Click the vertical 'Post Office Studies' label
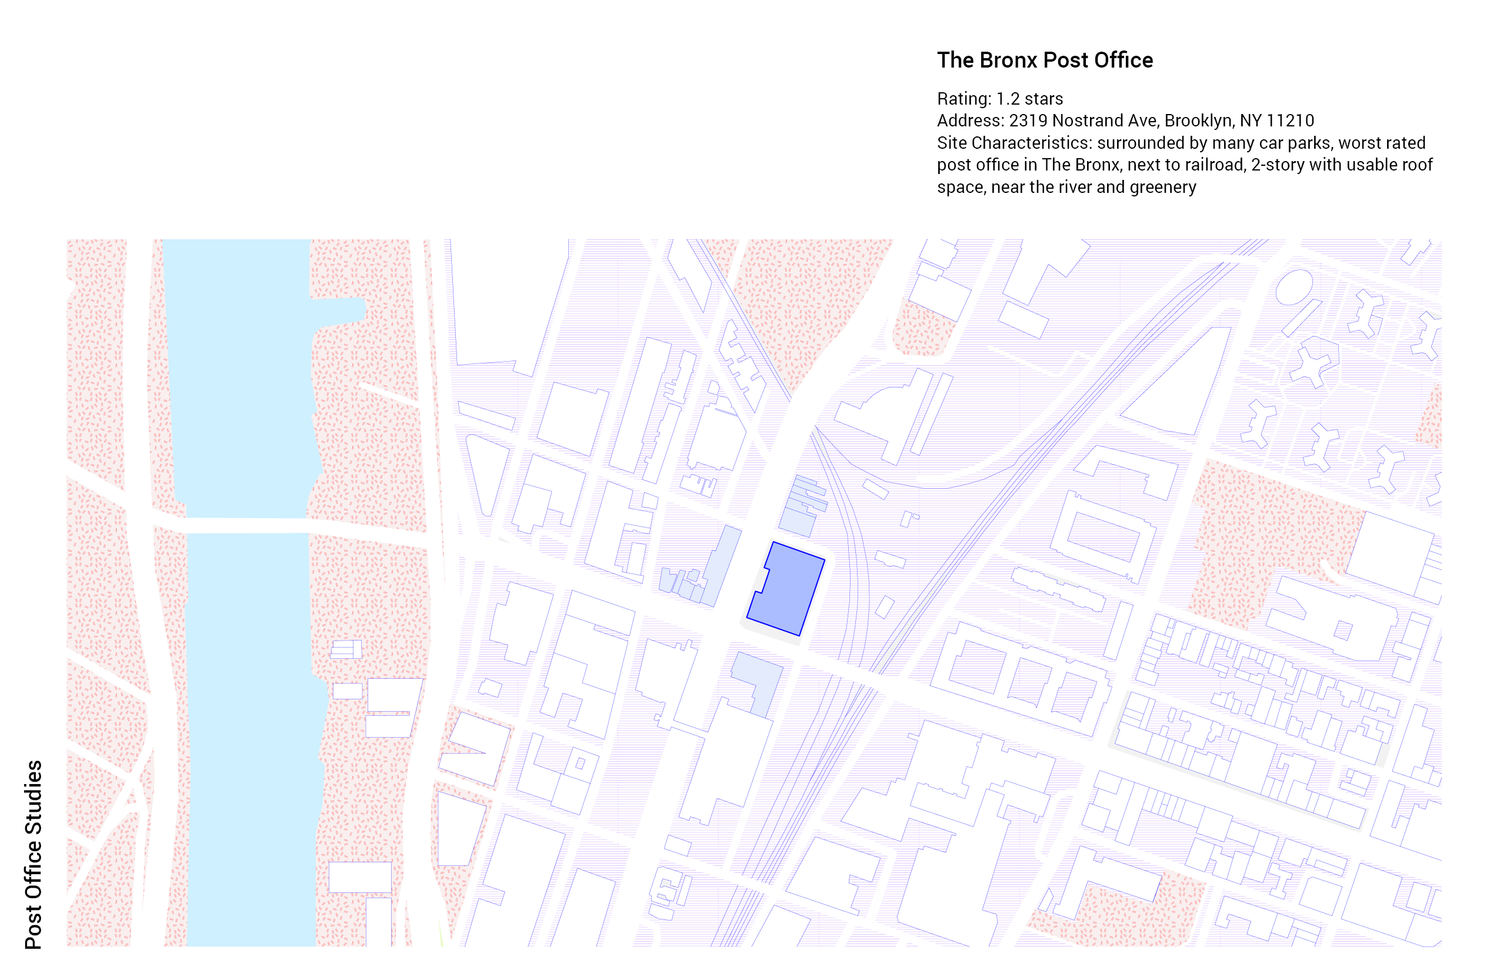This screenshot has height=971, width=1500. [x=34, y=855]
